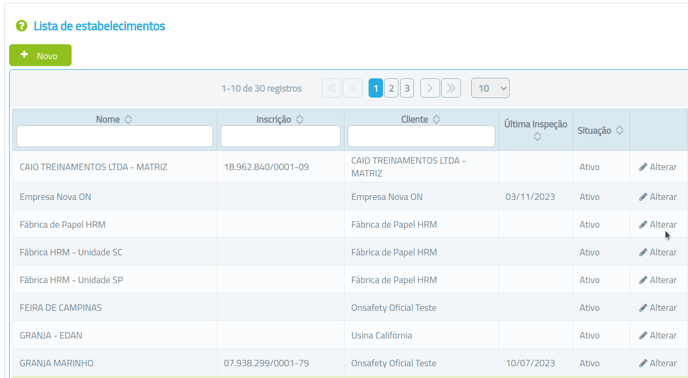Sort the table by Inscrição column
The height and width of the screenshot is (378, 688).
(x=300, y=119)
